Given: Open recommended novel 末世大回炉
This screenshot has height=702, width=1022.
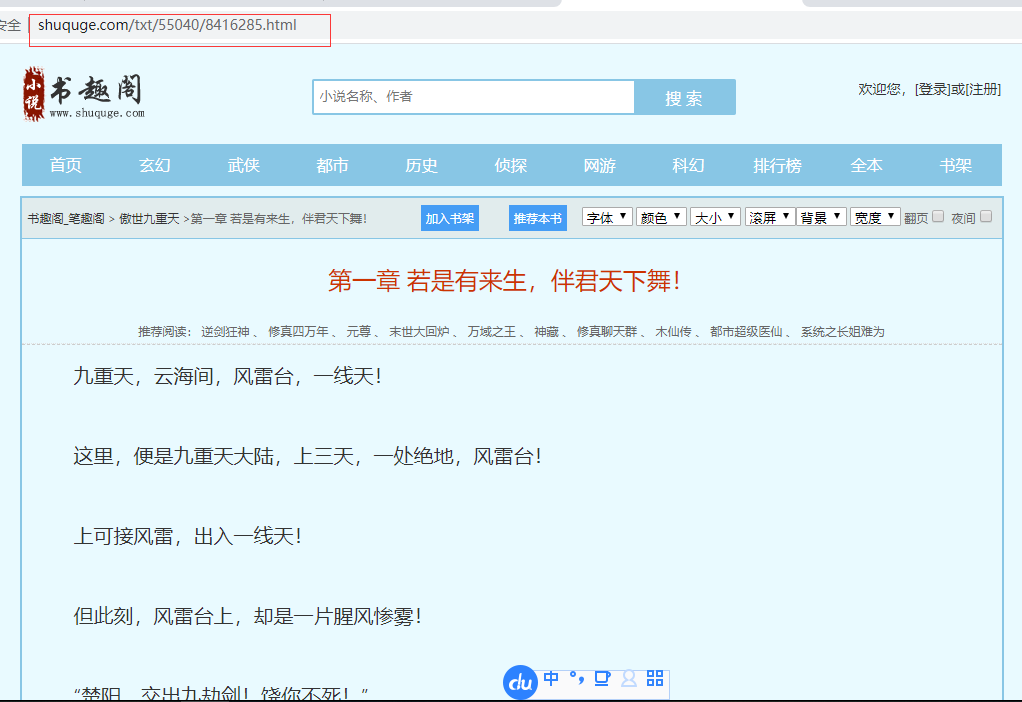Looking at the screenshot, I should [x=419, y=332].
